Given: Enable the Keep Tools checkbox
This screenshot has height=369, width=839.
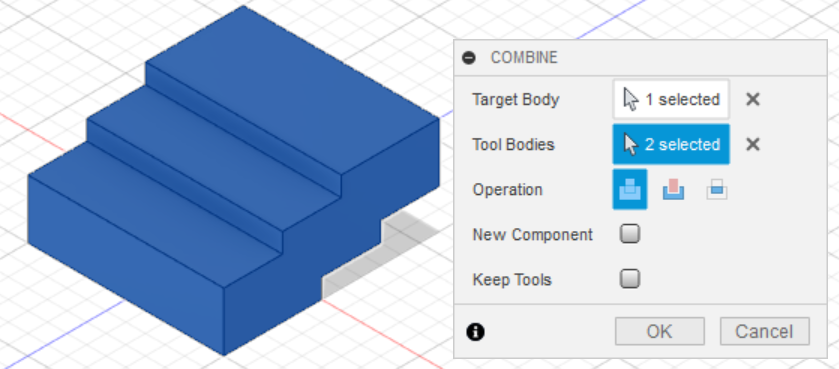Looking at the screenshot, I should [x=630, y=279].
